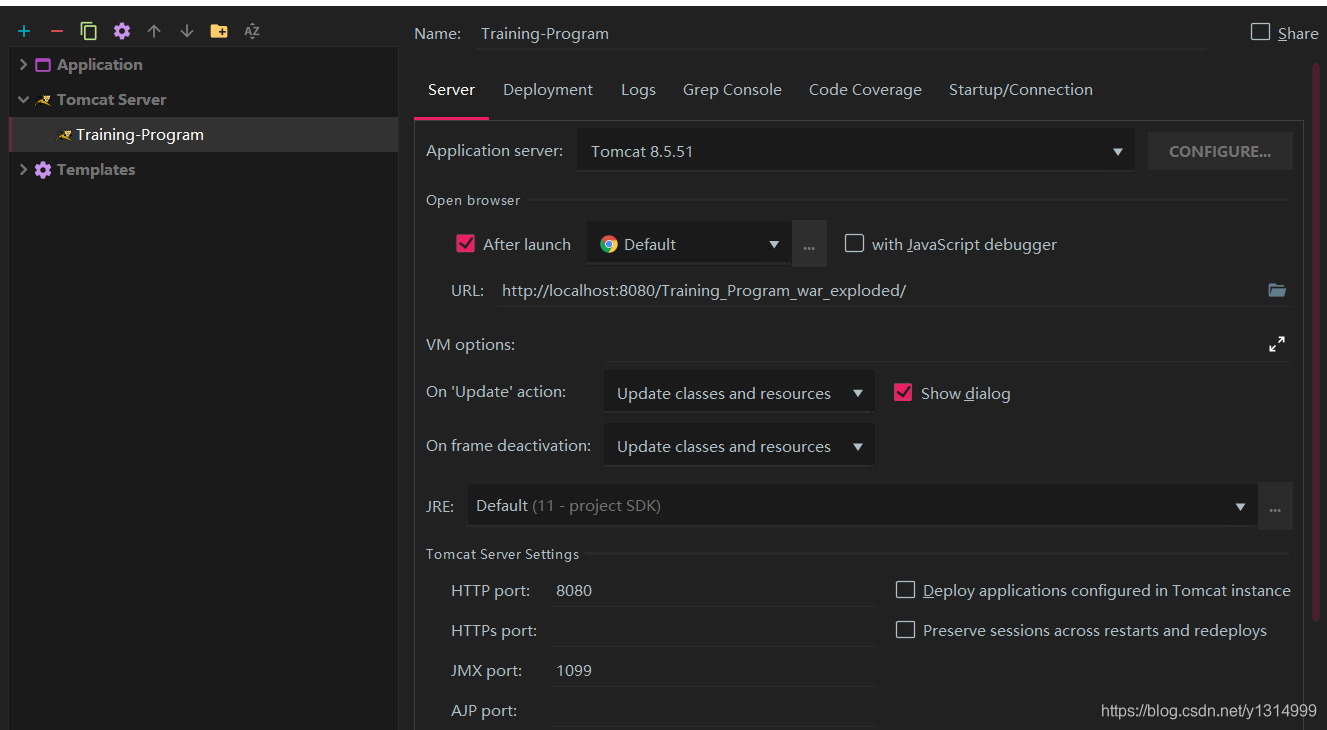
Task: Click the Tomcat Server cat icon
Action: tap(43, 100)
